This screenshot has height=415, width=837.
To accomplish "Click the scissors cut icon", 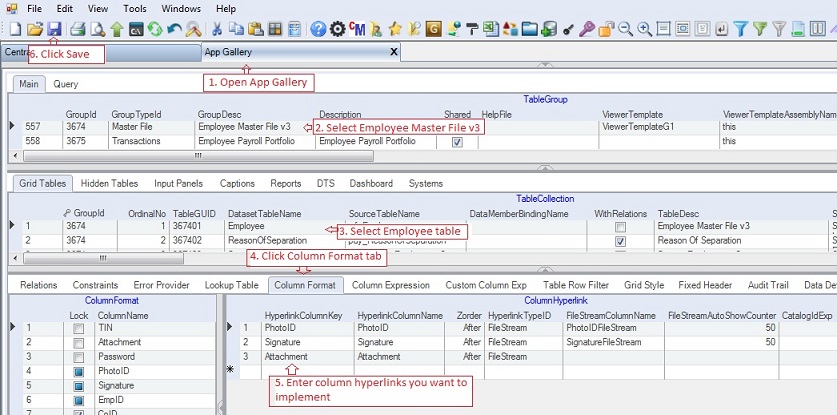I will (217, 29).
